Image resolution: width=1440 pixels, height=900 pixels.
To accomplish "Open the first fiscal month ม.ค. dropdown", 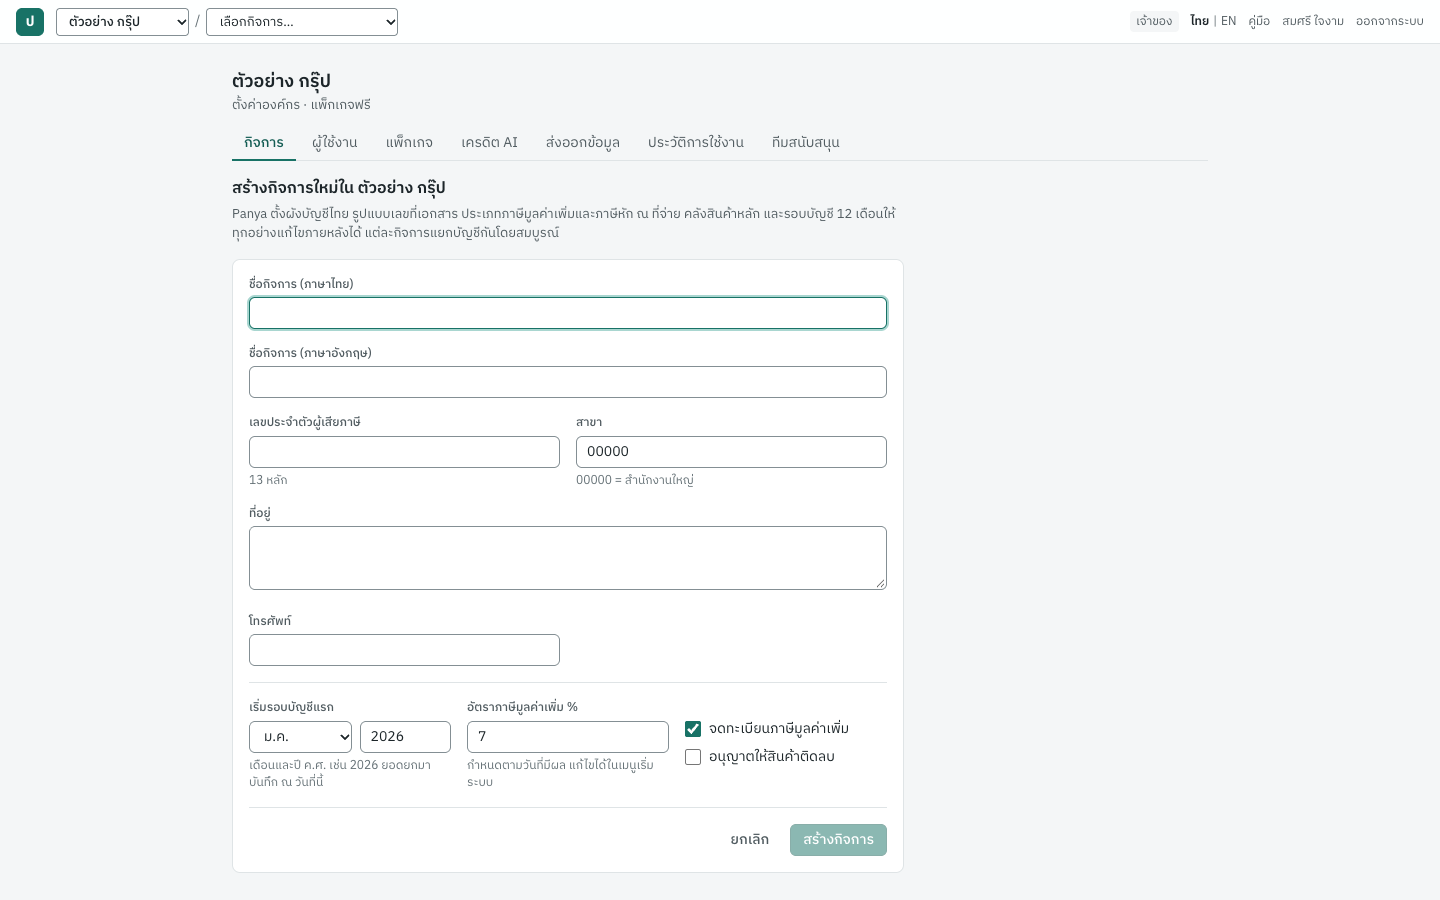I will 300,737.
